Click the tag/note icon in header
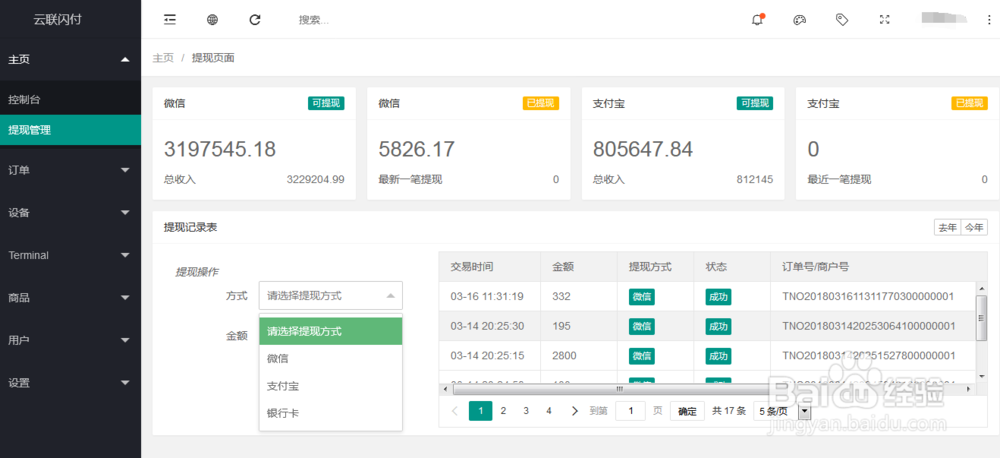 842,20
